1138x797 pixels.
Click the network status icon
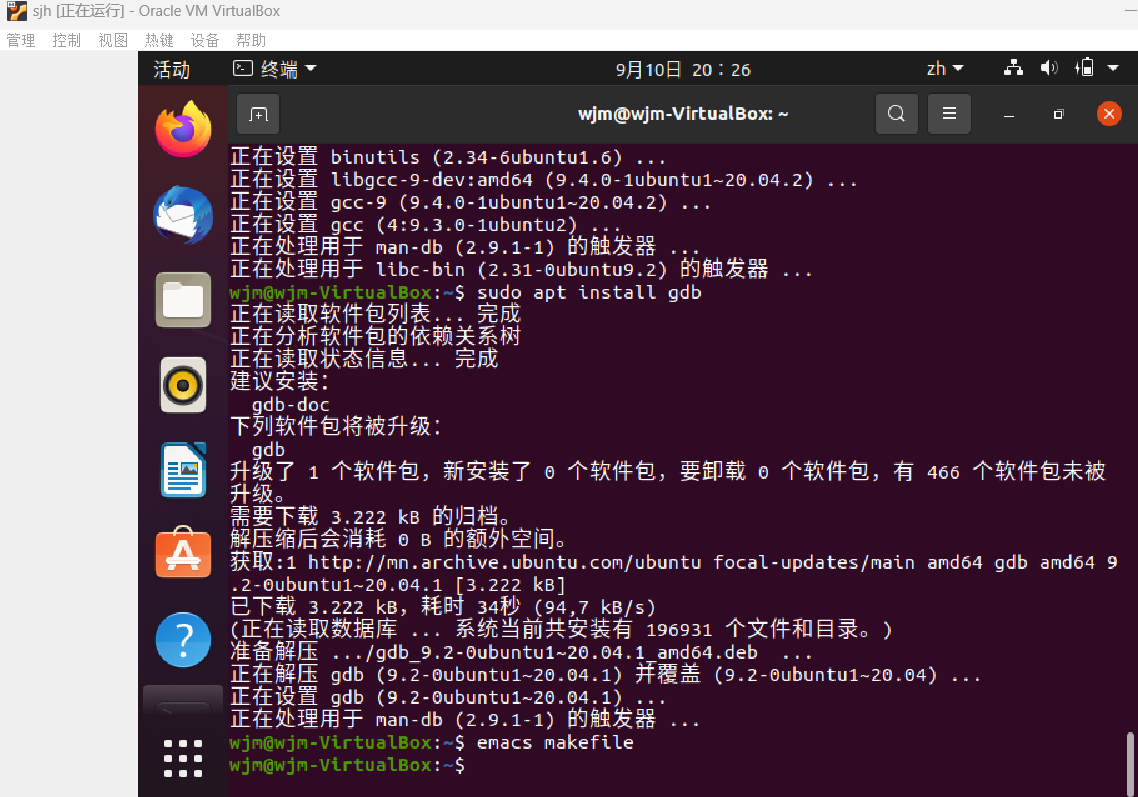click(1013, 68)
